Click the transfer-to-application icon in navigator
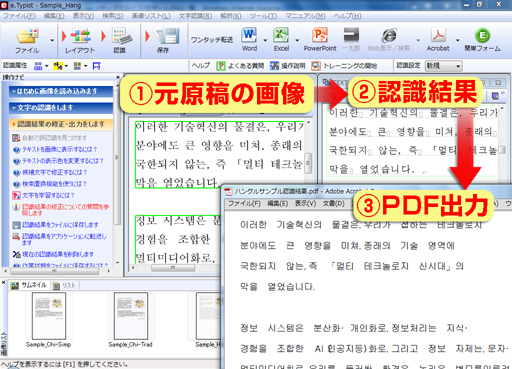The width and height of the screenshot is (512, 369). (16, 237)
